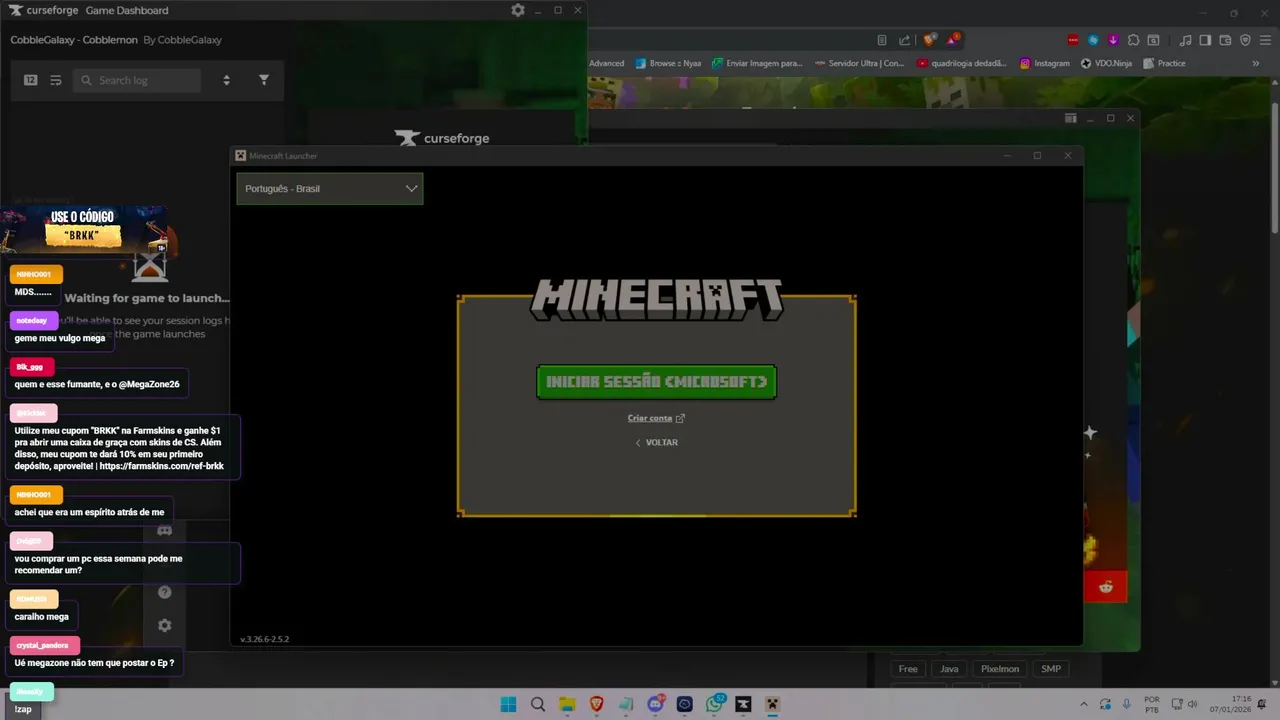Toggle word wrap icon in log toolbar
Screen dimensions: 1280x720
click(x=56, y=80)
